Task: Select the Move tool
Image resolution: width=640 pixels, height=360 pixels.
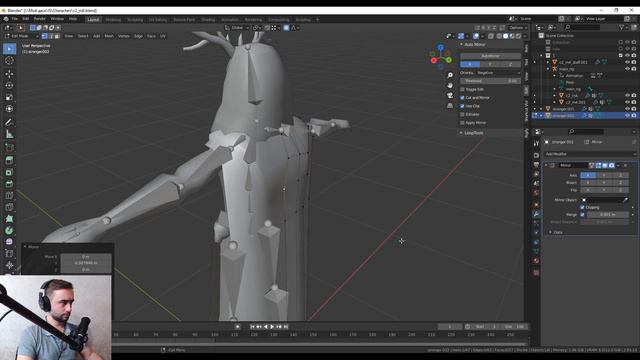Action: click(x=9, y=74)
